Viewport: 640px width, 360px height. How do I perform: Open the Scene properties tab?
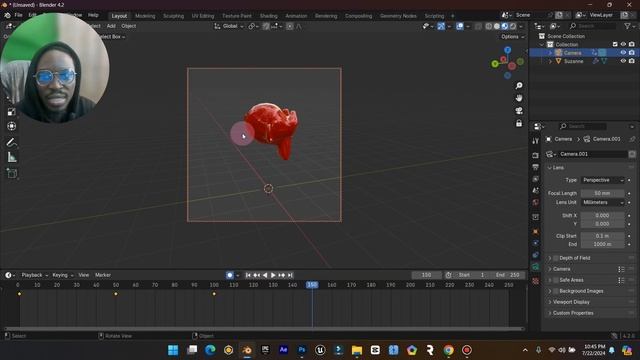coord(536,190)
